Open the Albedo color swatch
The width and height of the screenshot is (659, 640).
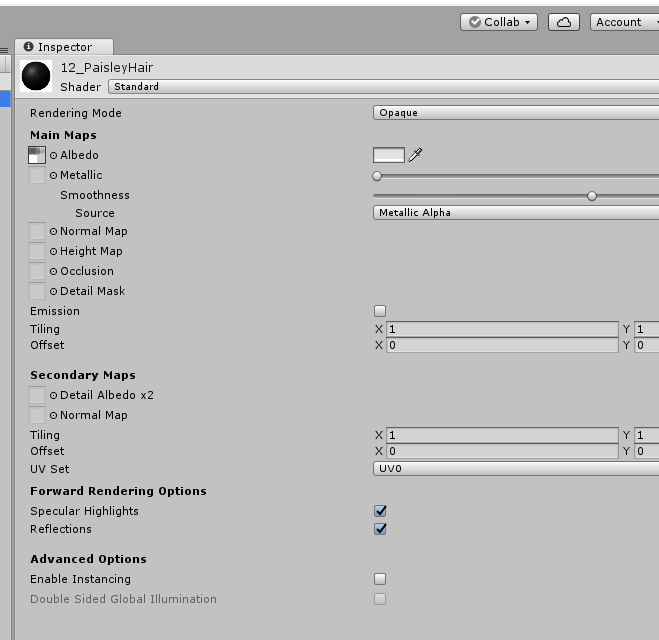pos(389,155)
